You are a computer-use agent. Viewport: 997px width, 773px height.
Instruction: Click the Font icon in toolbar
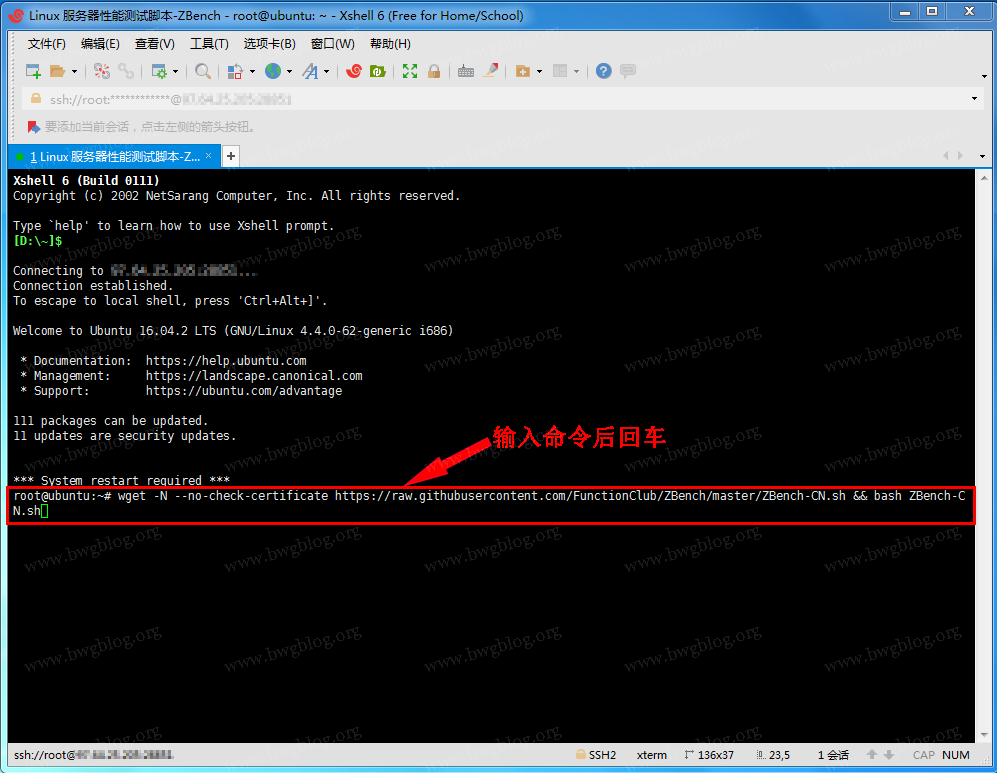click(310, 71)
